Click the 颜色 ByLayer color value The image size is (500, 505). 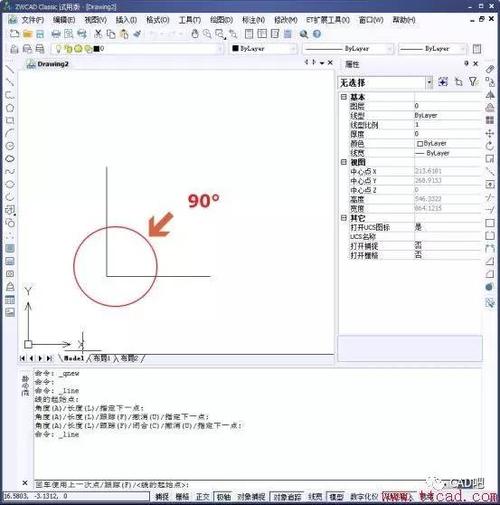(448, 143)
